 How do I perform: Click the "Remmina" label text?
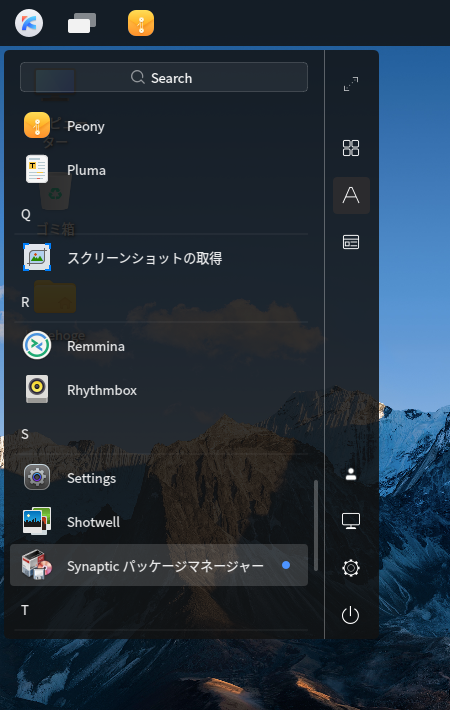(96, 346)
